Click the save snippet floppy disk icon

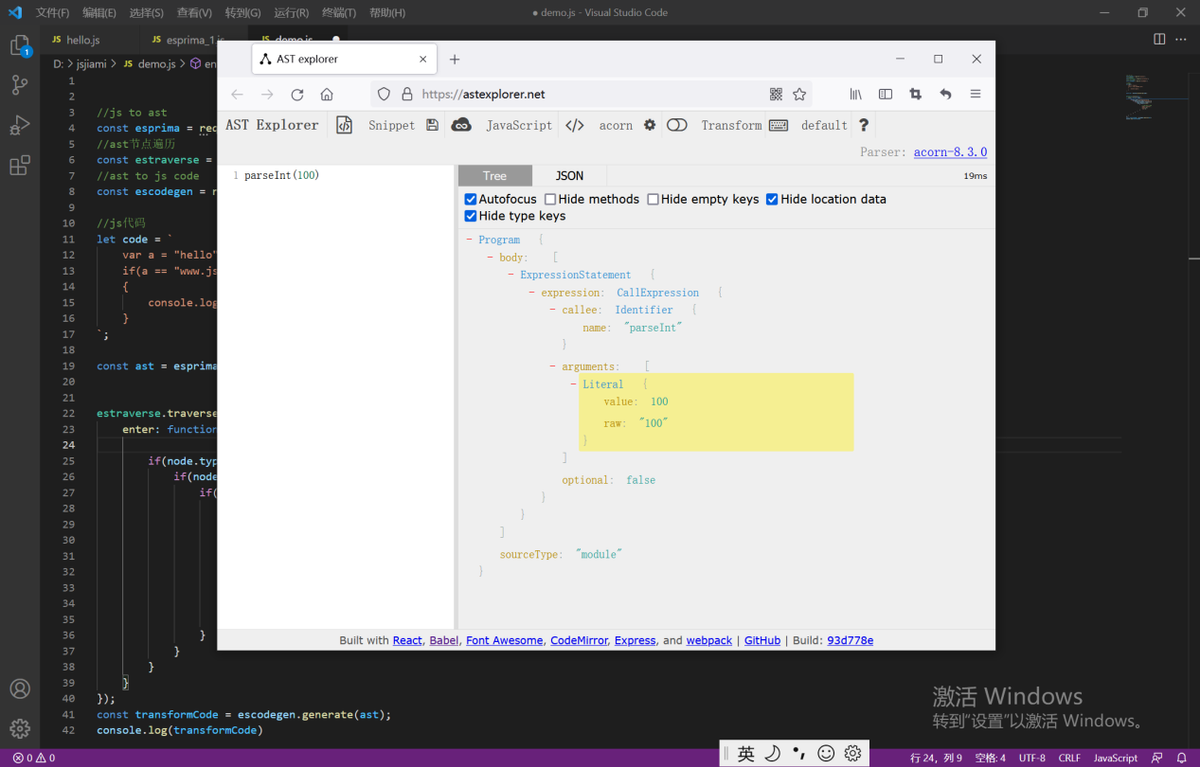(432, 125)
